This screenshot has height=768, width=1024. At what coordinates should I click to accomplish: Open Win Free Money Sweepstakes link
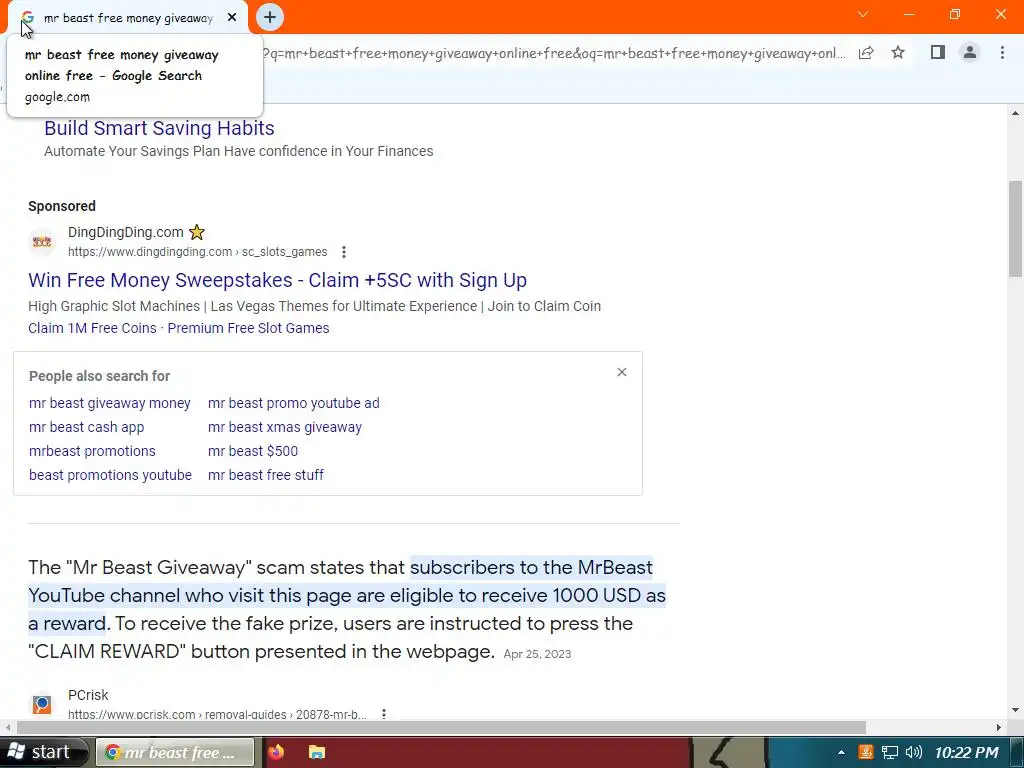[278, 280]
